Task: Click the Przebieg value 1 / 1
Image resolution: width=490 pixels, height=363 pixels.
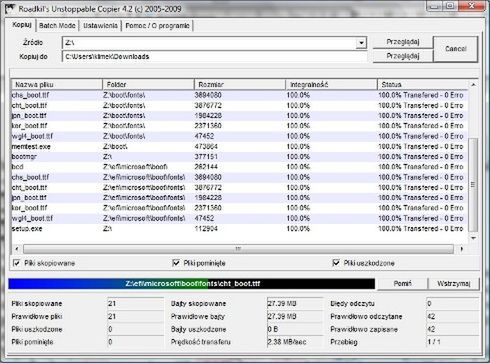Action: coord(453,342)
